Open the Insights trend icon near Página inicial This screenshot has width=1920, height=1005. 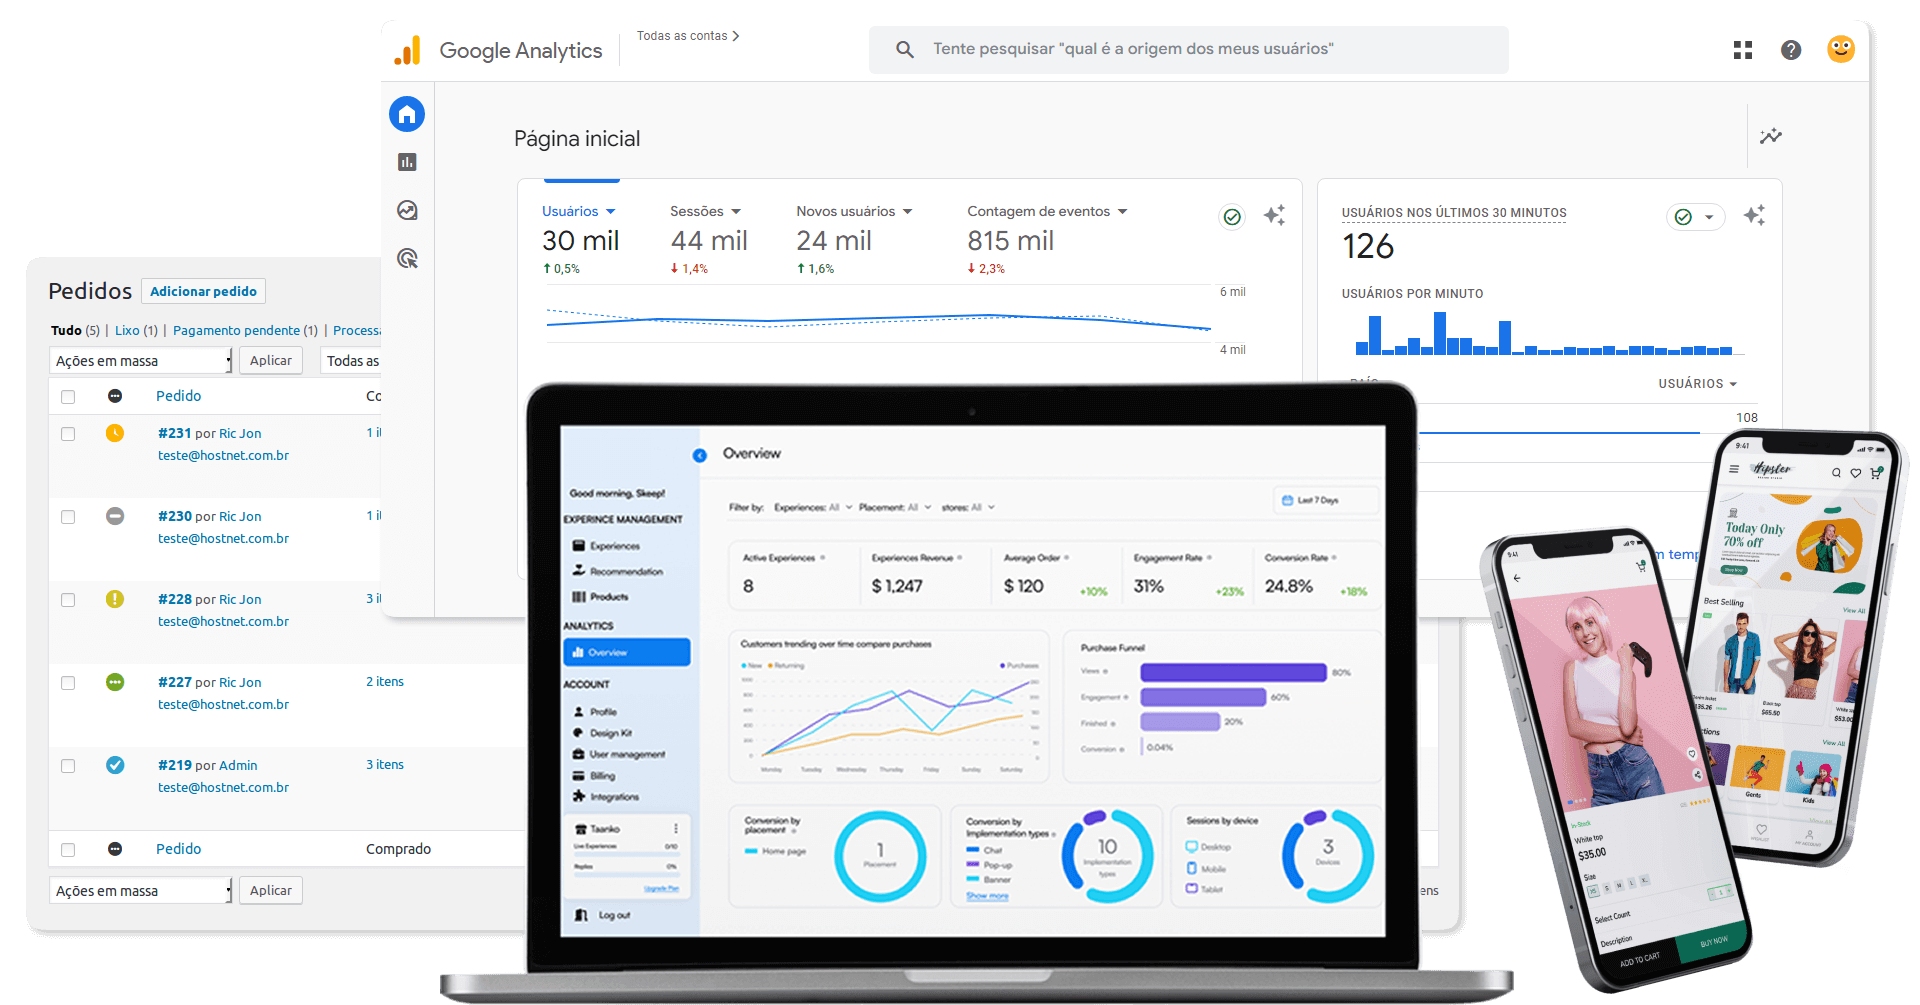tap(1771, 136)
